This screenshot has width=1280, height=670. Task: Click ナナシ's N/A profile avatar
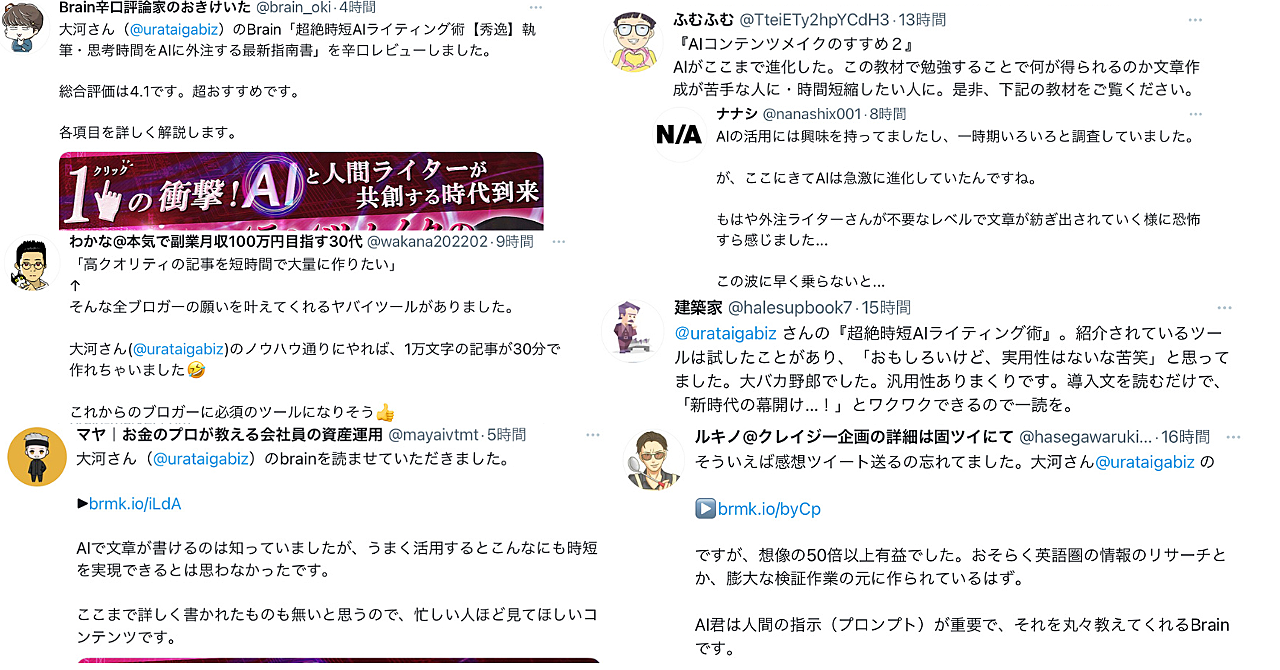coord(679,134)
